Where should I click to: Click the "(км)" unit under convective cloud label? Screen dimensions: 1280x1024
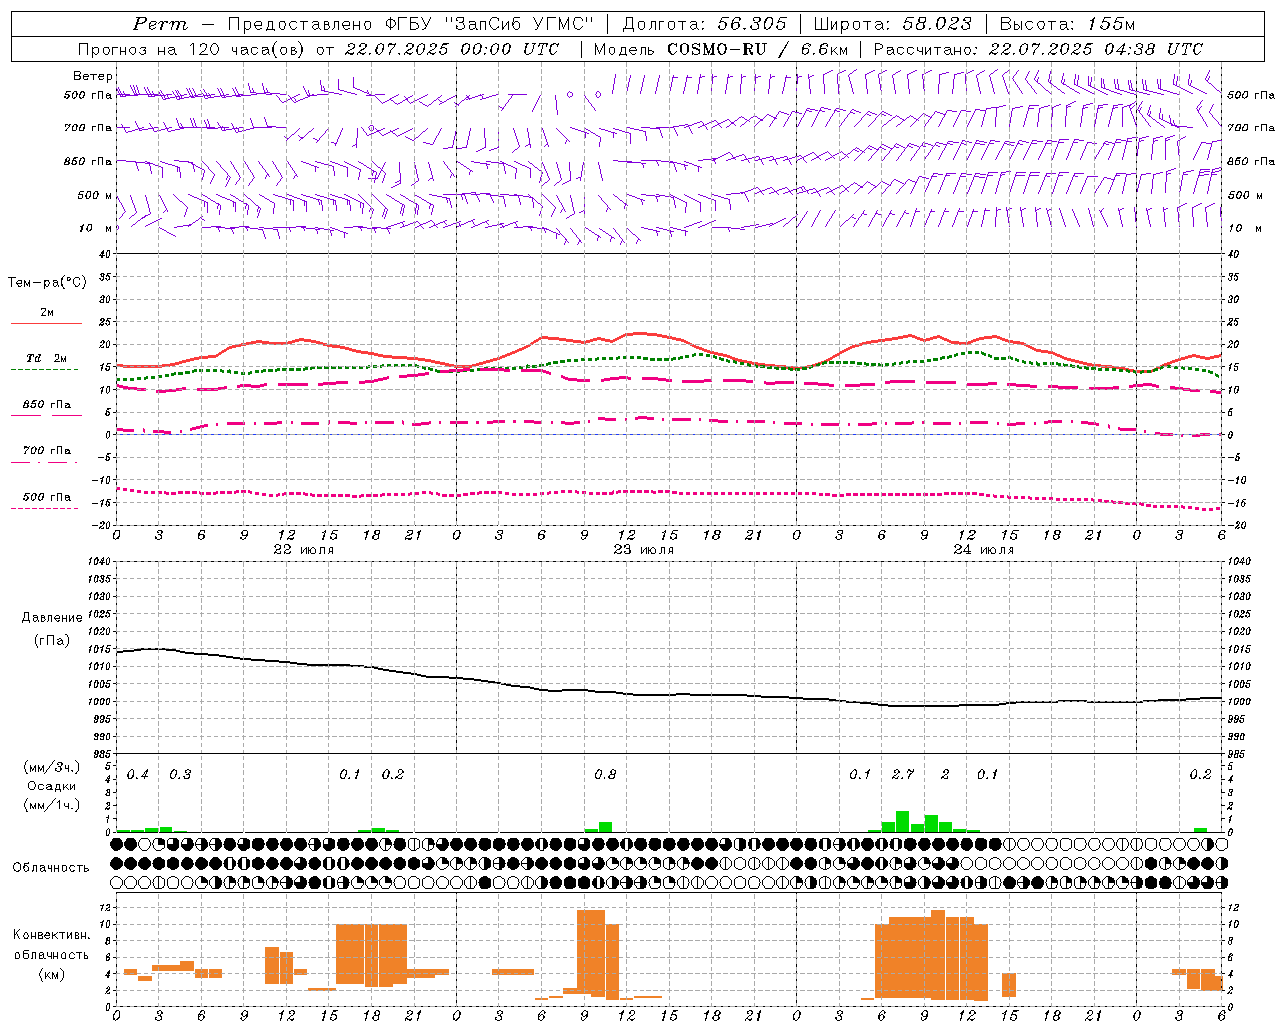tap(51, 973)
